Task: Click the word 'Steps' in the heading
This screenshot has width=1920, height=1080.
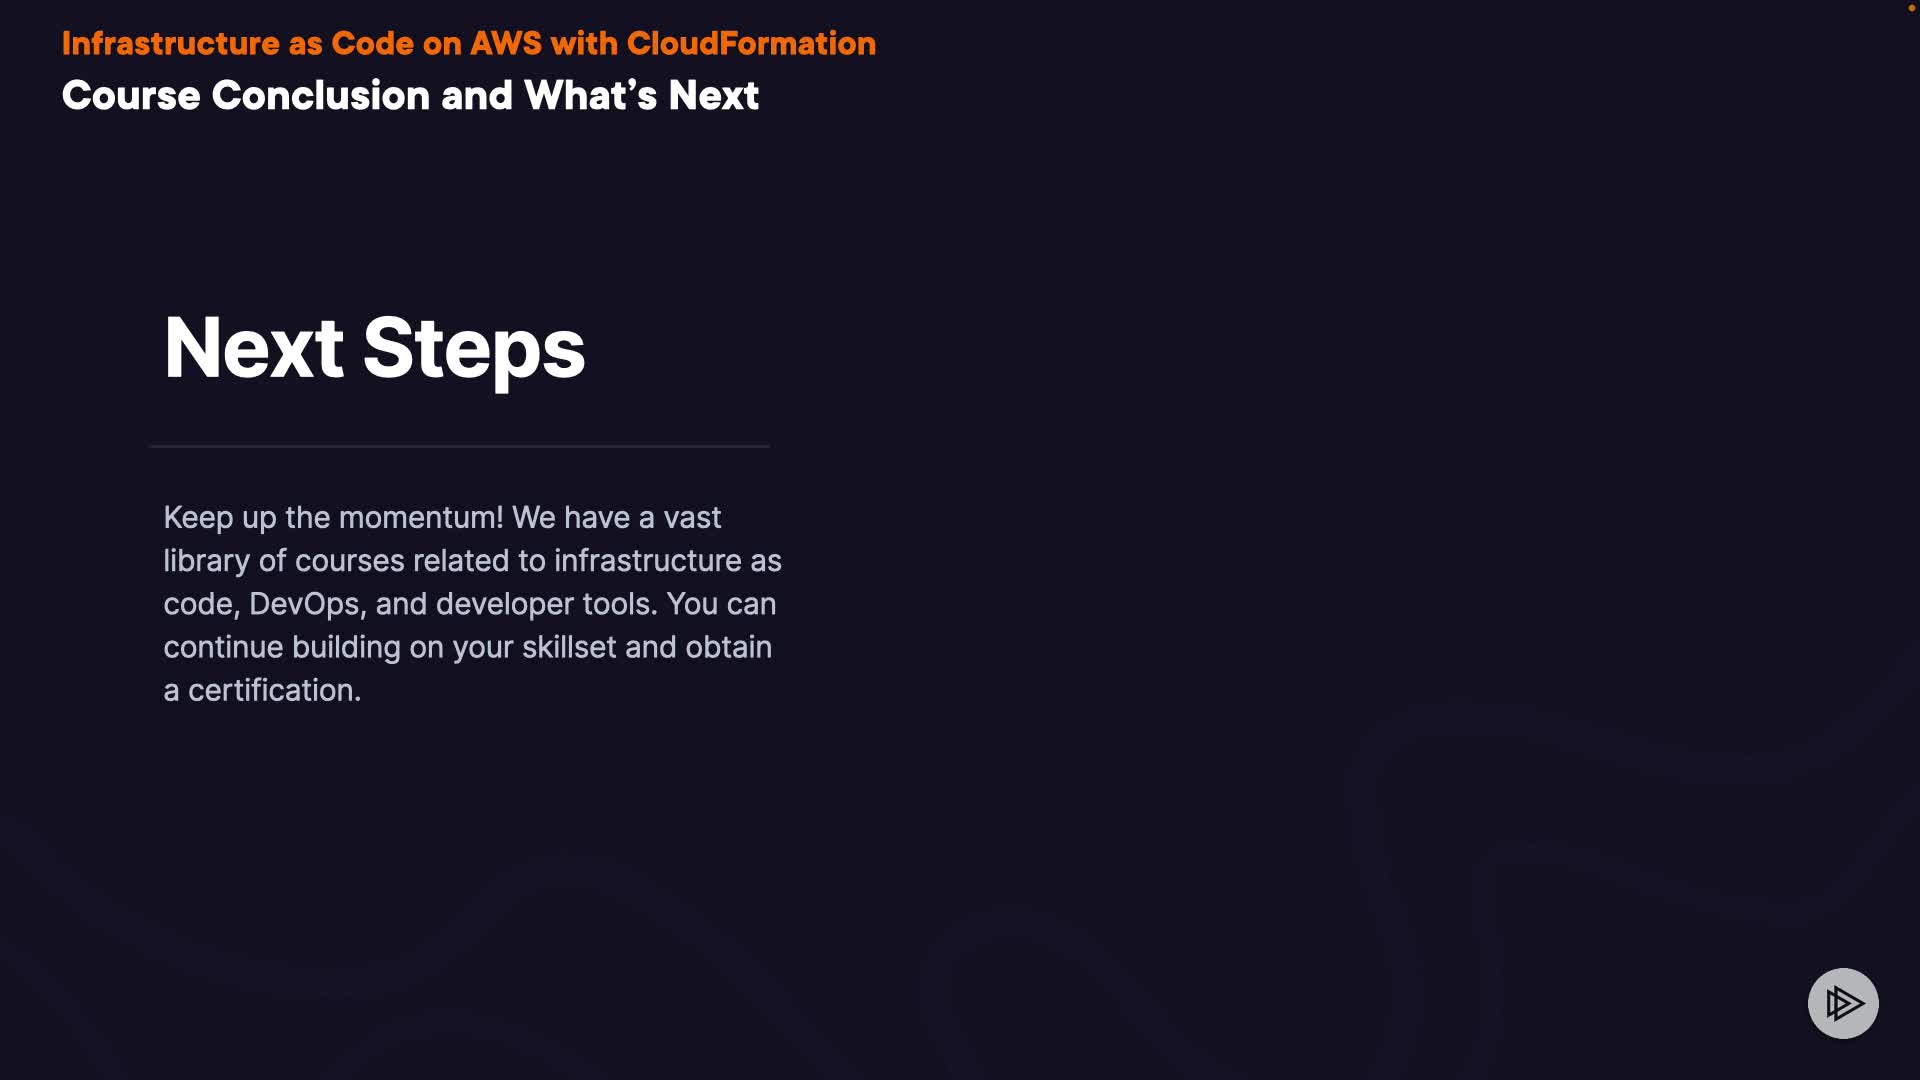Action: 473,348
